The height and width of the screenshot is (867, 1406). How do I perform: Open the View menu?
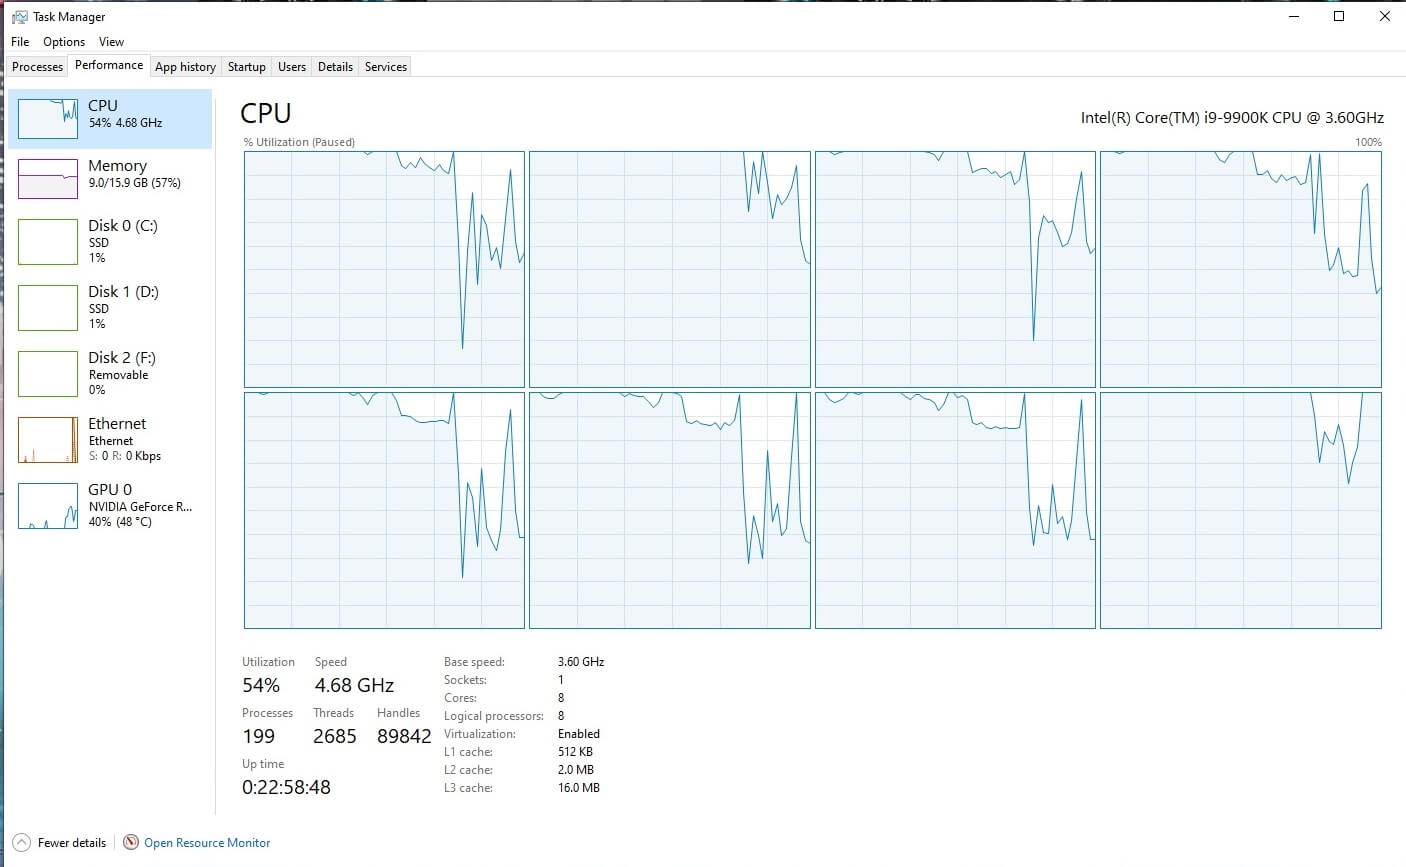(x=111, y=42)
